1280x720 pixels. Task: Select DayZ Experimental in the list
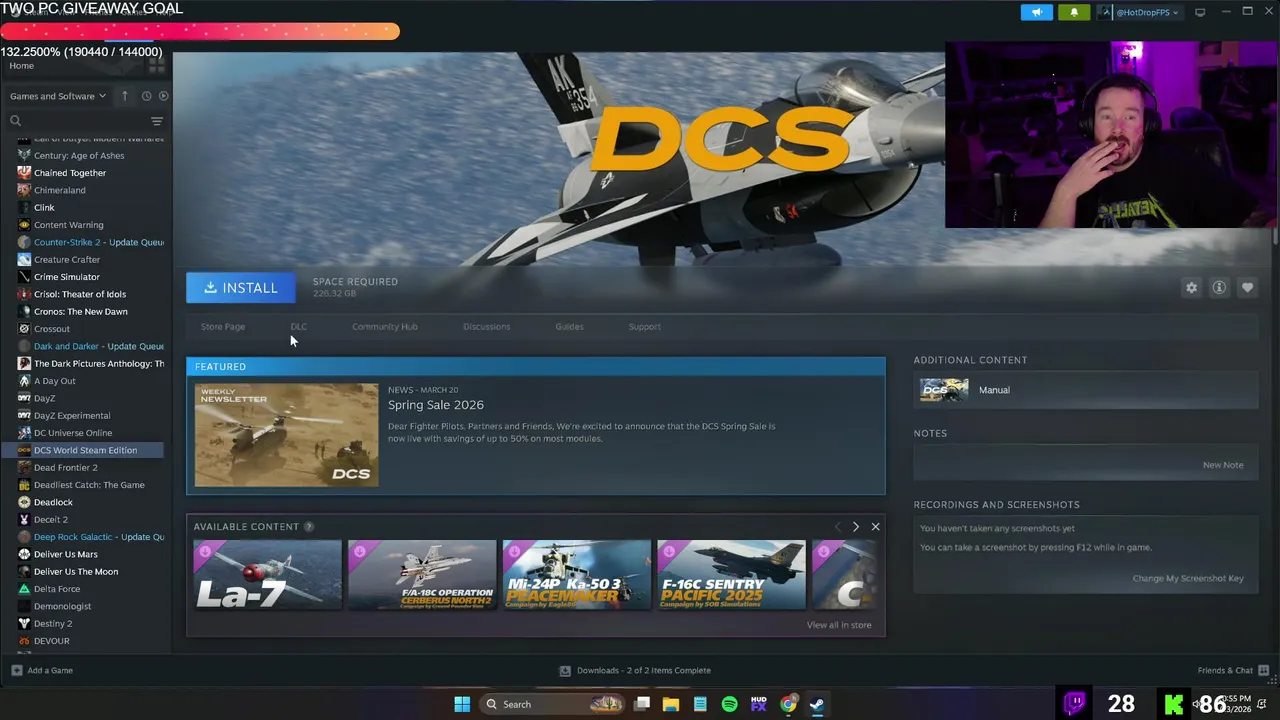(72, 415)
